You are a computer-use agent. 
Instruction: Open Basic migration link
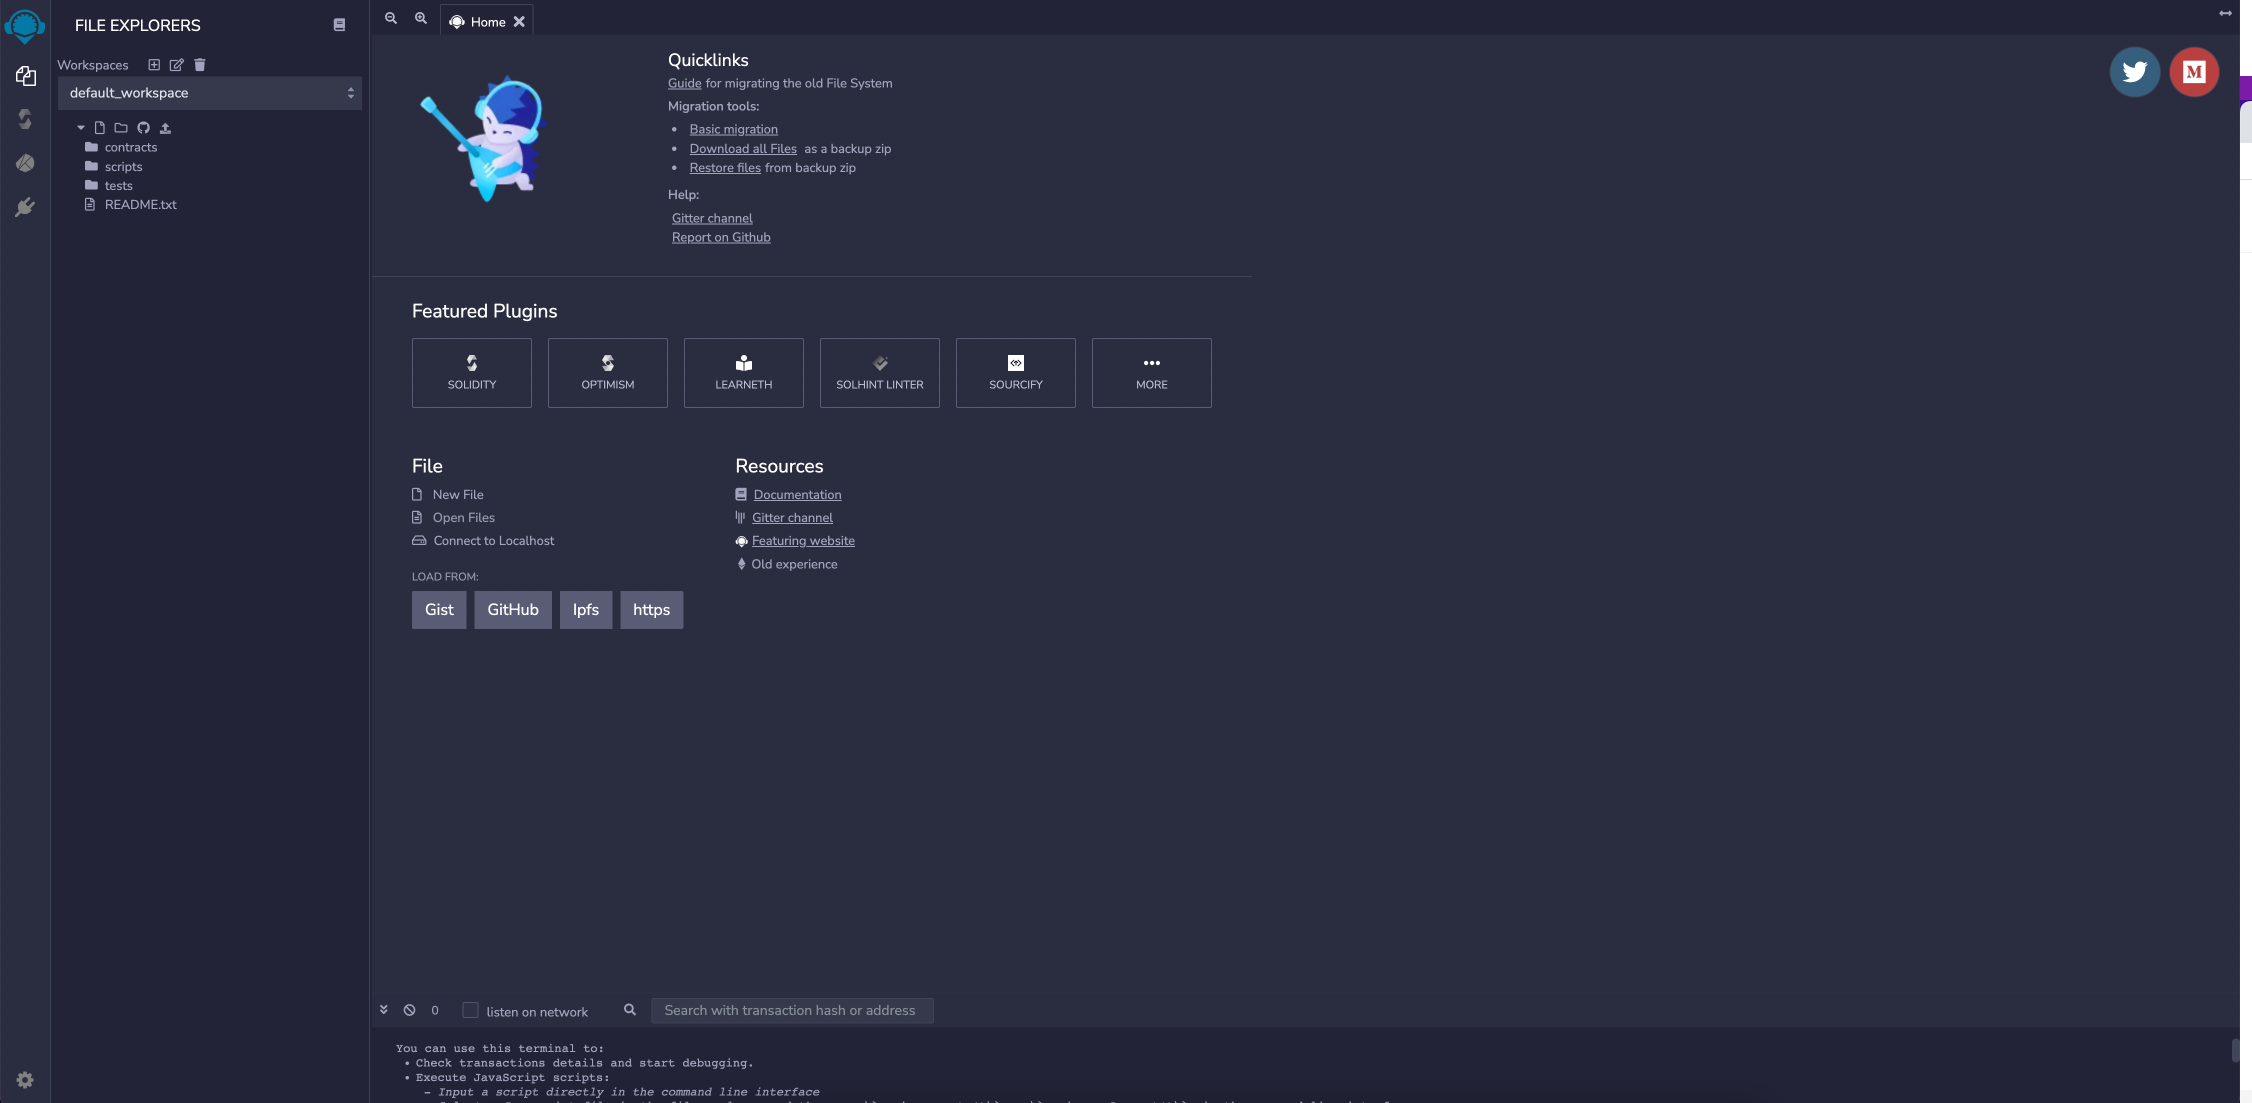click(x=734, y=129)
